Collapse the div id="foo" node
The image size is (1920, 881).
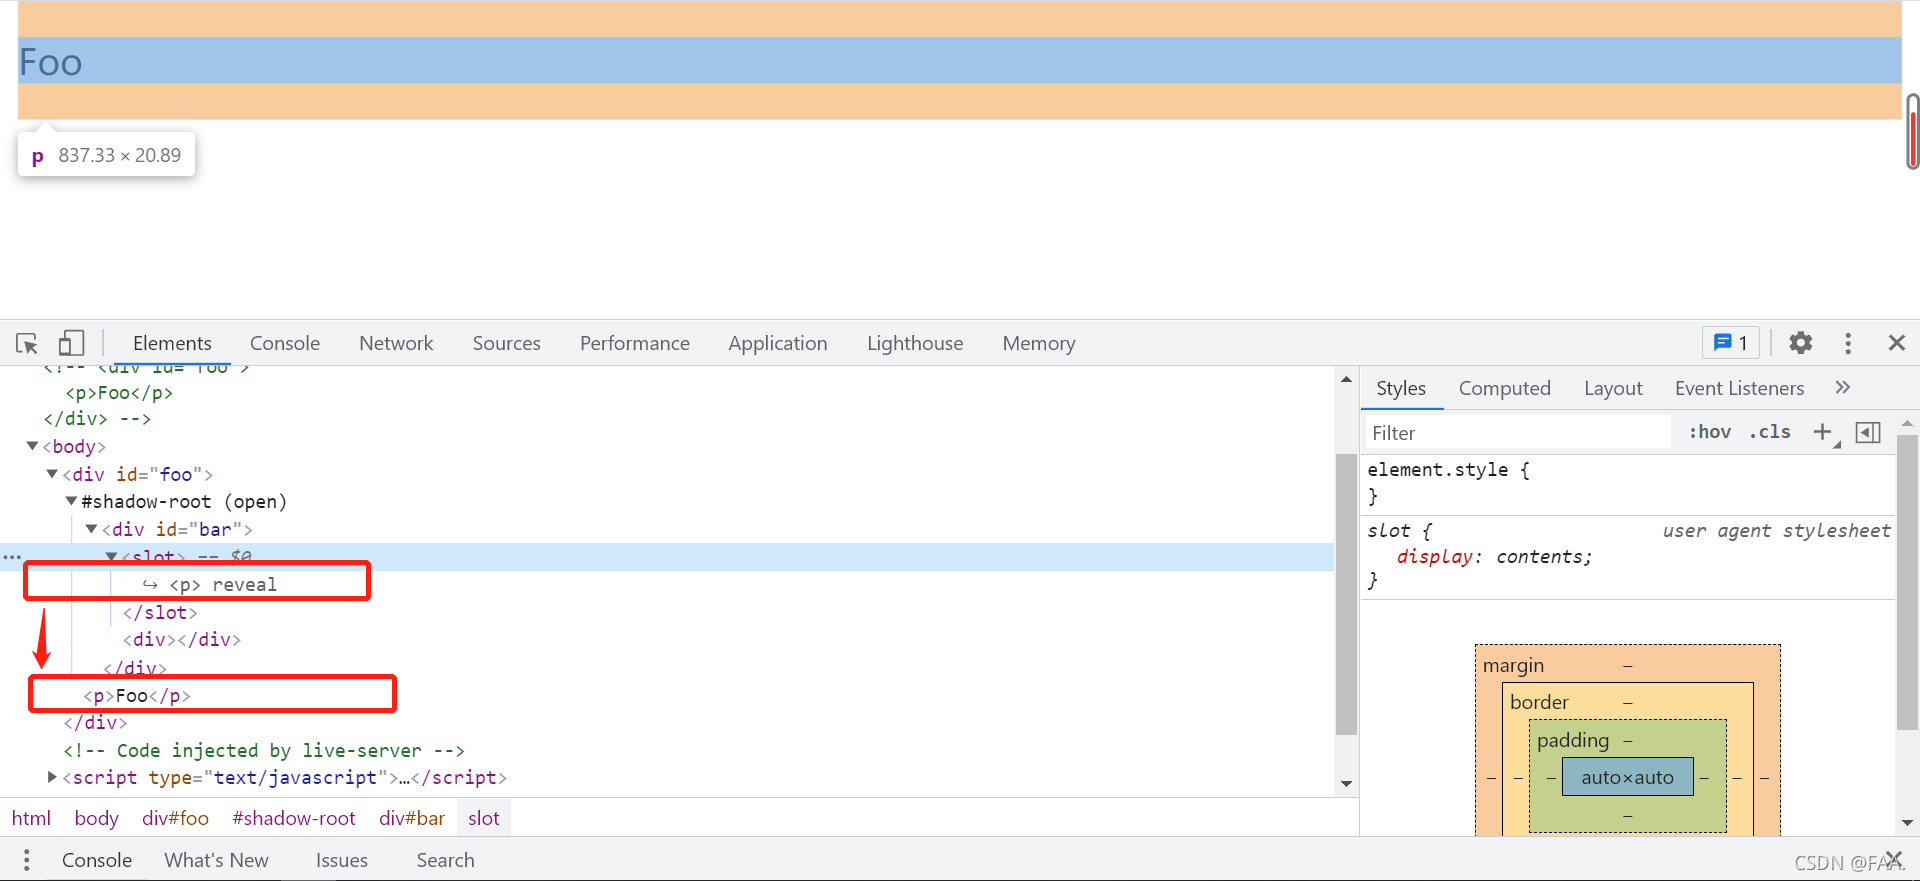52,474
